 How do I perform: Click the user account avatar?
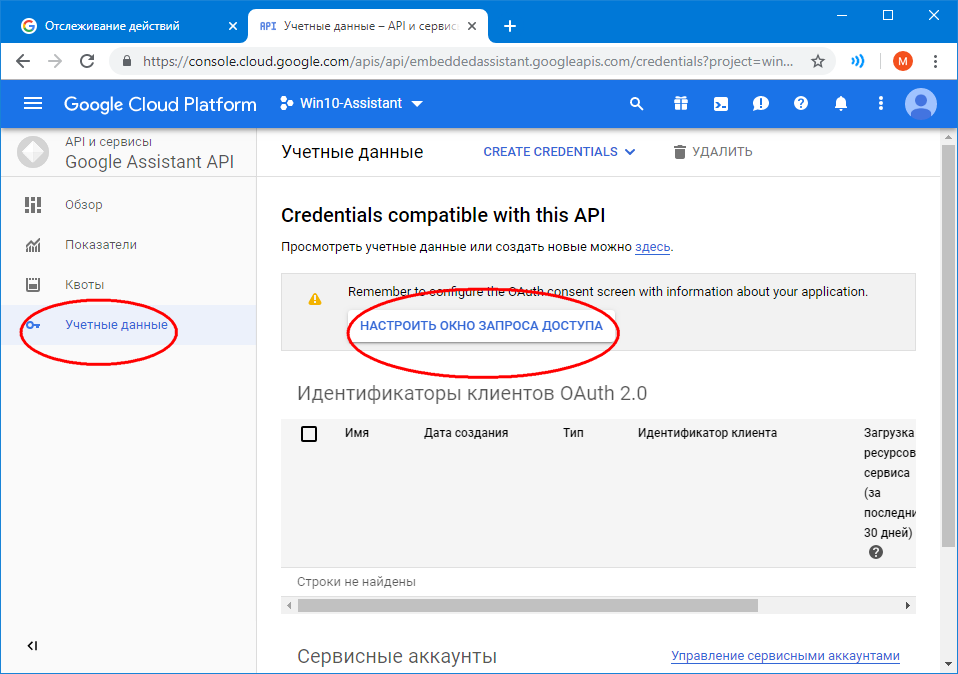[921, 104]
